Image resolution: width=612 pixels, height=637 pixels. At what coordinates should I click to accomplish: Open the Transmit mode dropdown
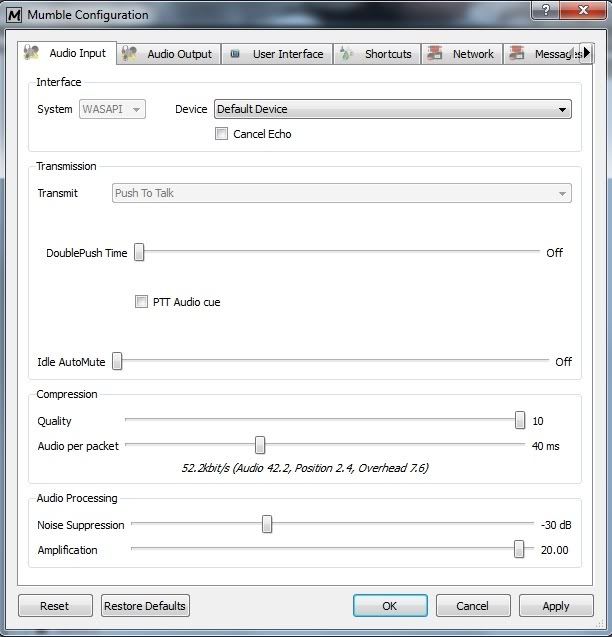point(341,193)
